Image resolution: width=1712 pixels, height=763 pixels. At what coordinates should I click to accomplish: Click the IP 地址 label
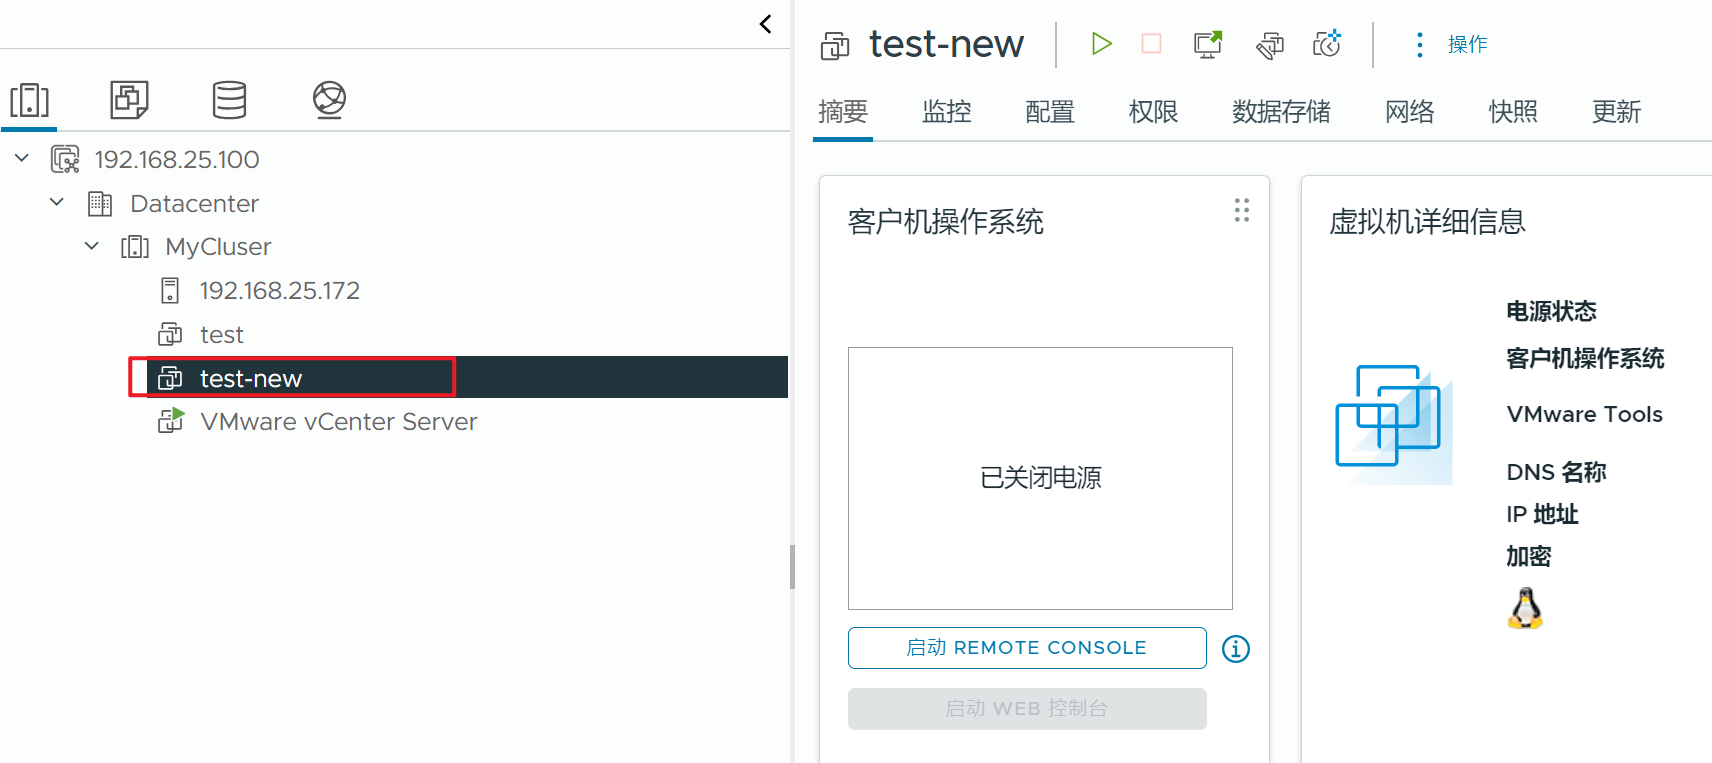tap(1542, 514)
